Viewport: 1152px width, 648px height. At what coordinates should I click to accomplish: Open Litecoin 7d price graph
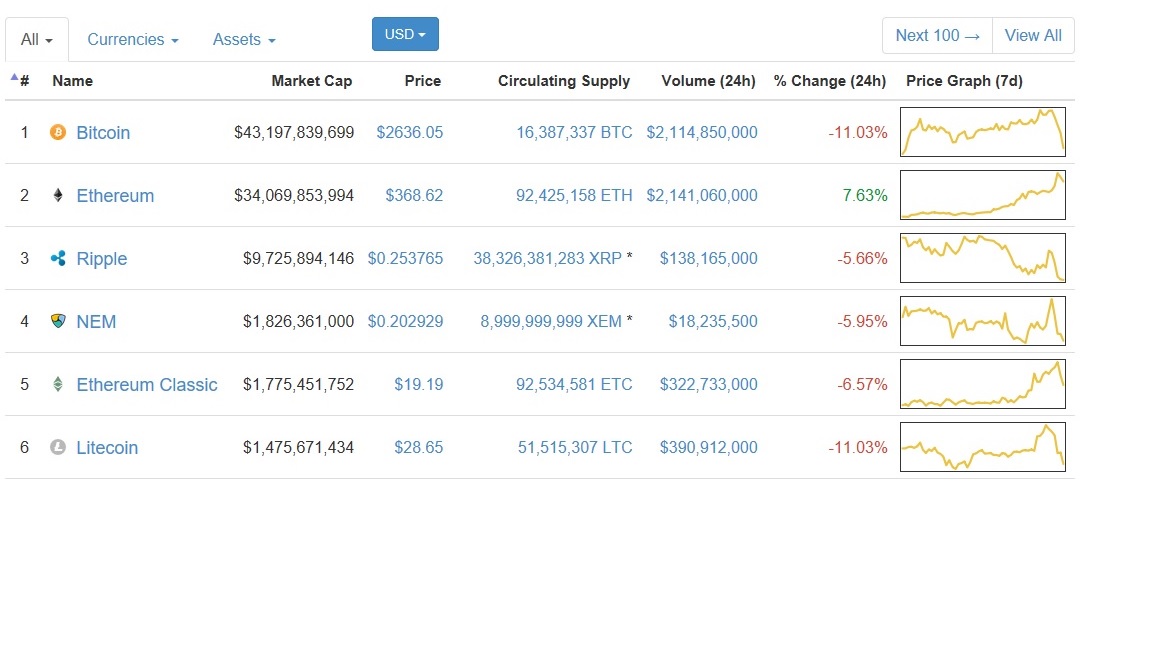(x=983, y=447)
